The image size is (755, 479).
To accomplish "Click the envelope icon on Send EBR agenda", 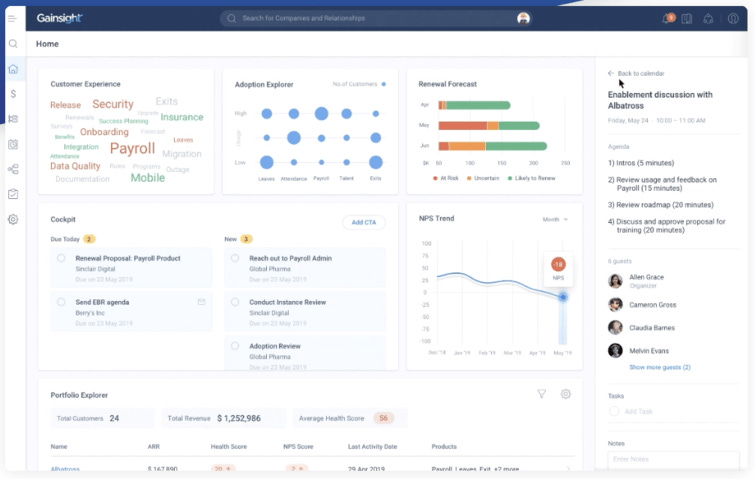I will 201,302.
